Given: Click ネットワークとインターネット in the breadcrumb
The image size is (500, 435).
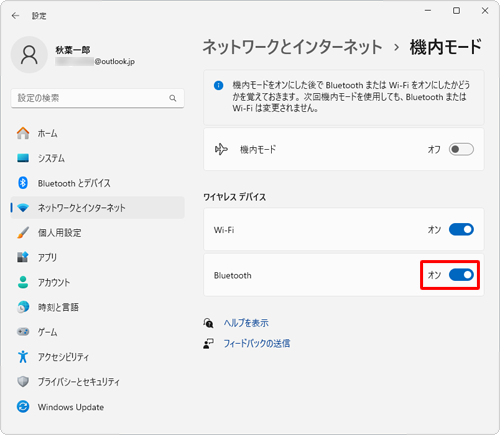Looking at the screenshot, I should point(292,47).
